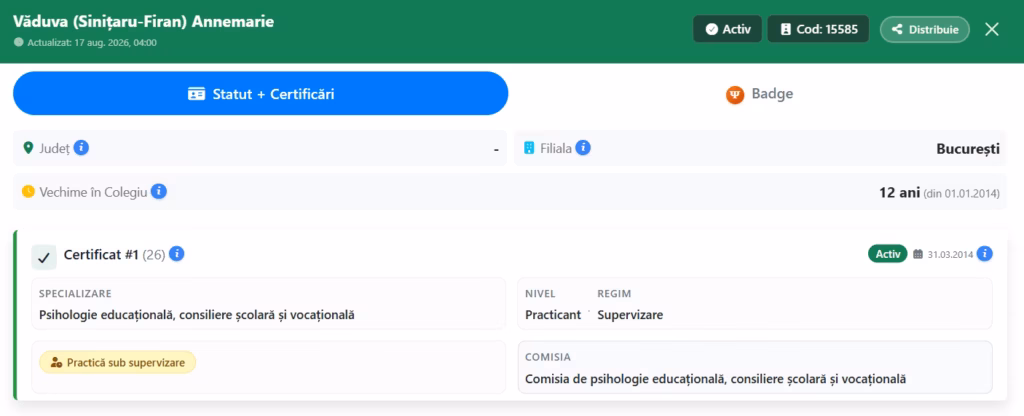This screenshot has height=416, width=1024.
Task: Switch to the Badge tab
Action: (760, 93)
